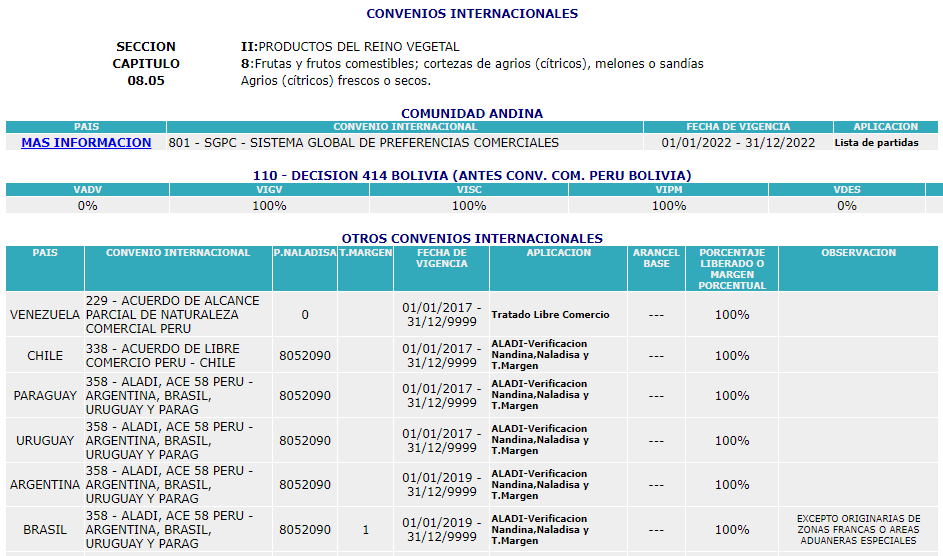Image resolution: width=943 pixels, height=556 pixels.
Task: Click the 01/01/2017 validity date in the Chile row
Action: coord(441,355)
